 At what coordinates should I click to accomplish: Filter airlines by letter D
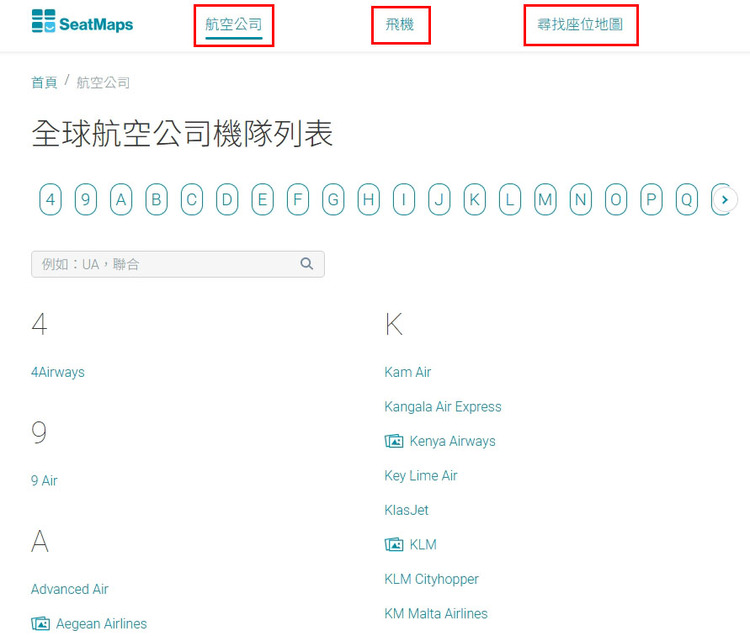tap(227, 199)
